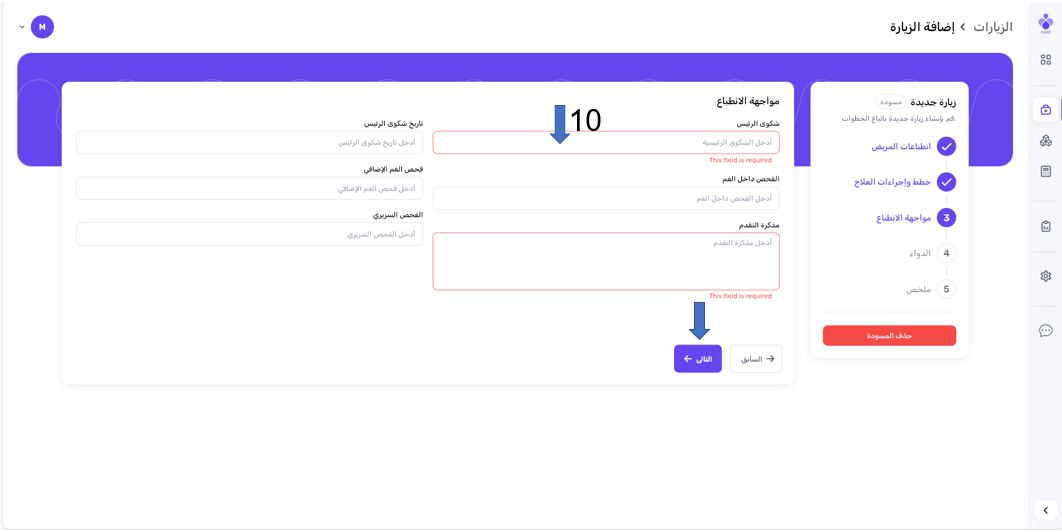Screen dimensions: 1062x532
Task: Open the document icon below patients icon
Action: point(1045,172)
